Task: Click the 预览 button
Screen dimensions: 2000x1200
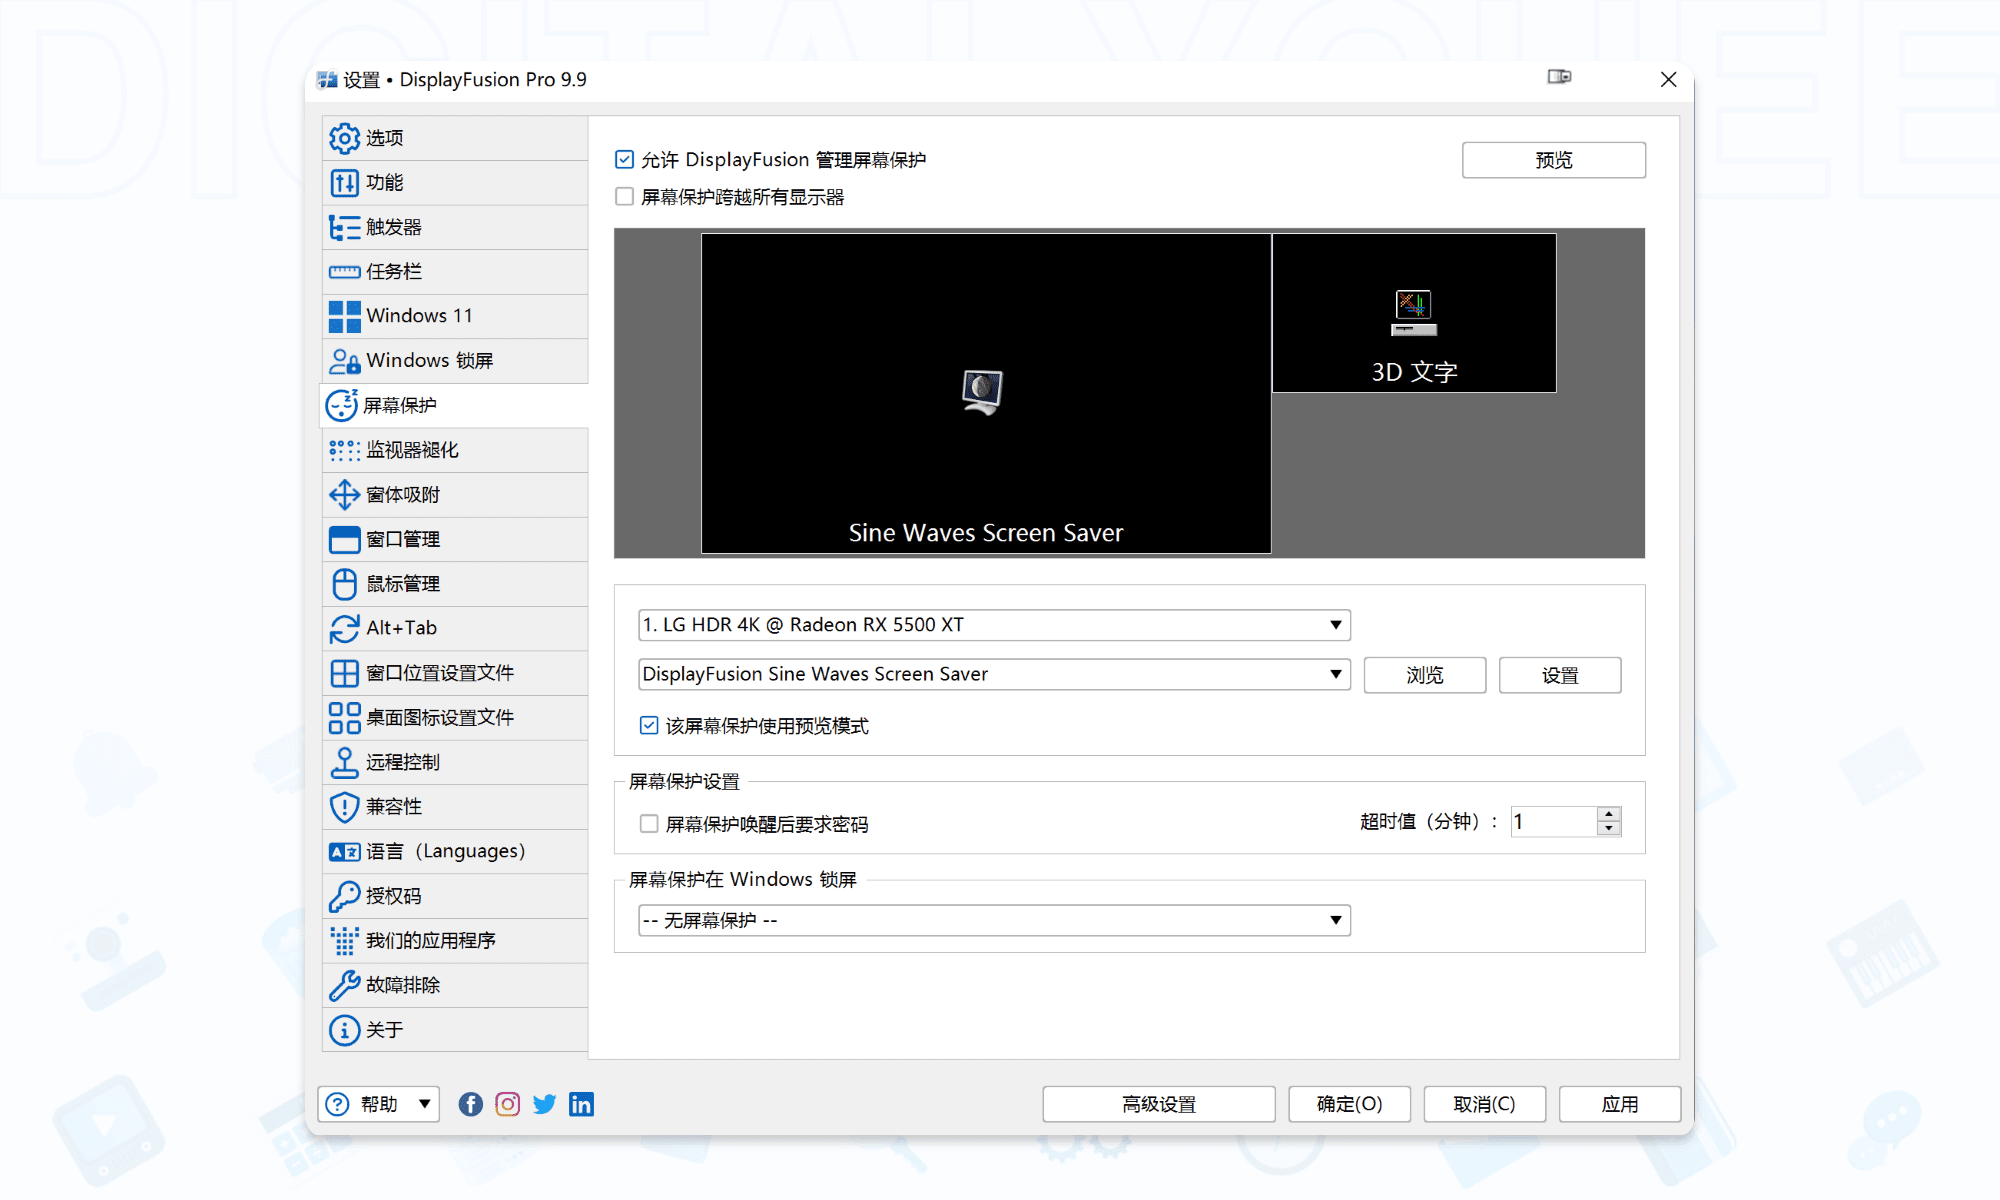Action: point(1553,159)
